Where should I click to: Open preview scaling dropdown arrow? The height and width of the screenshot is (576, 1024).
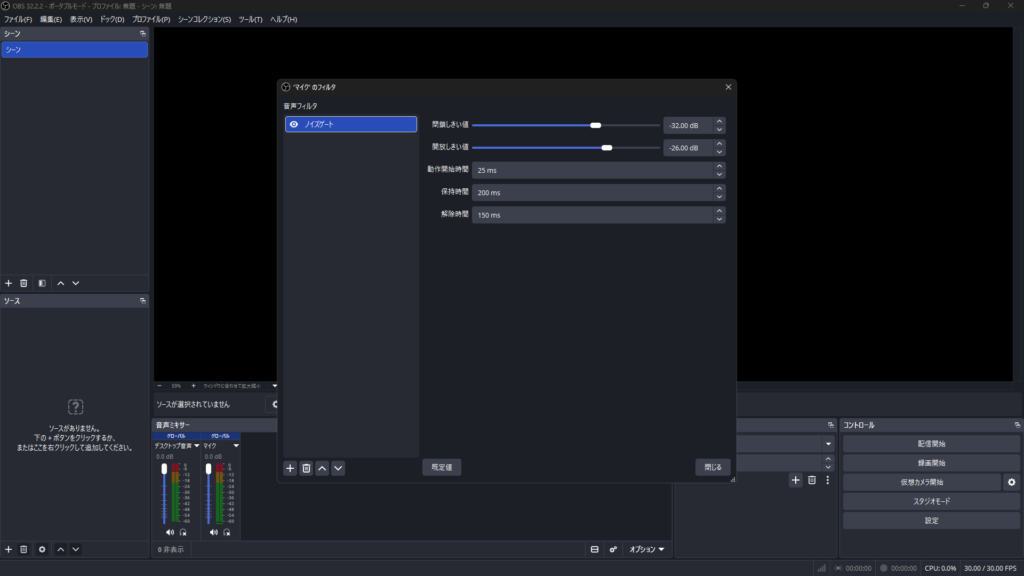pos(274,386)
